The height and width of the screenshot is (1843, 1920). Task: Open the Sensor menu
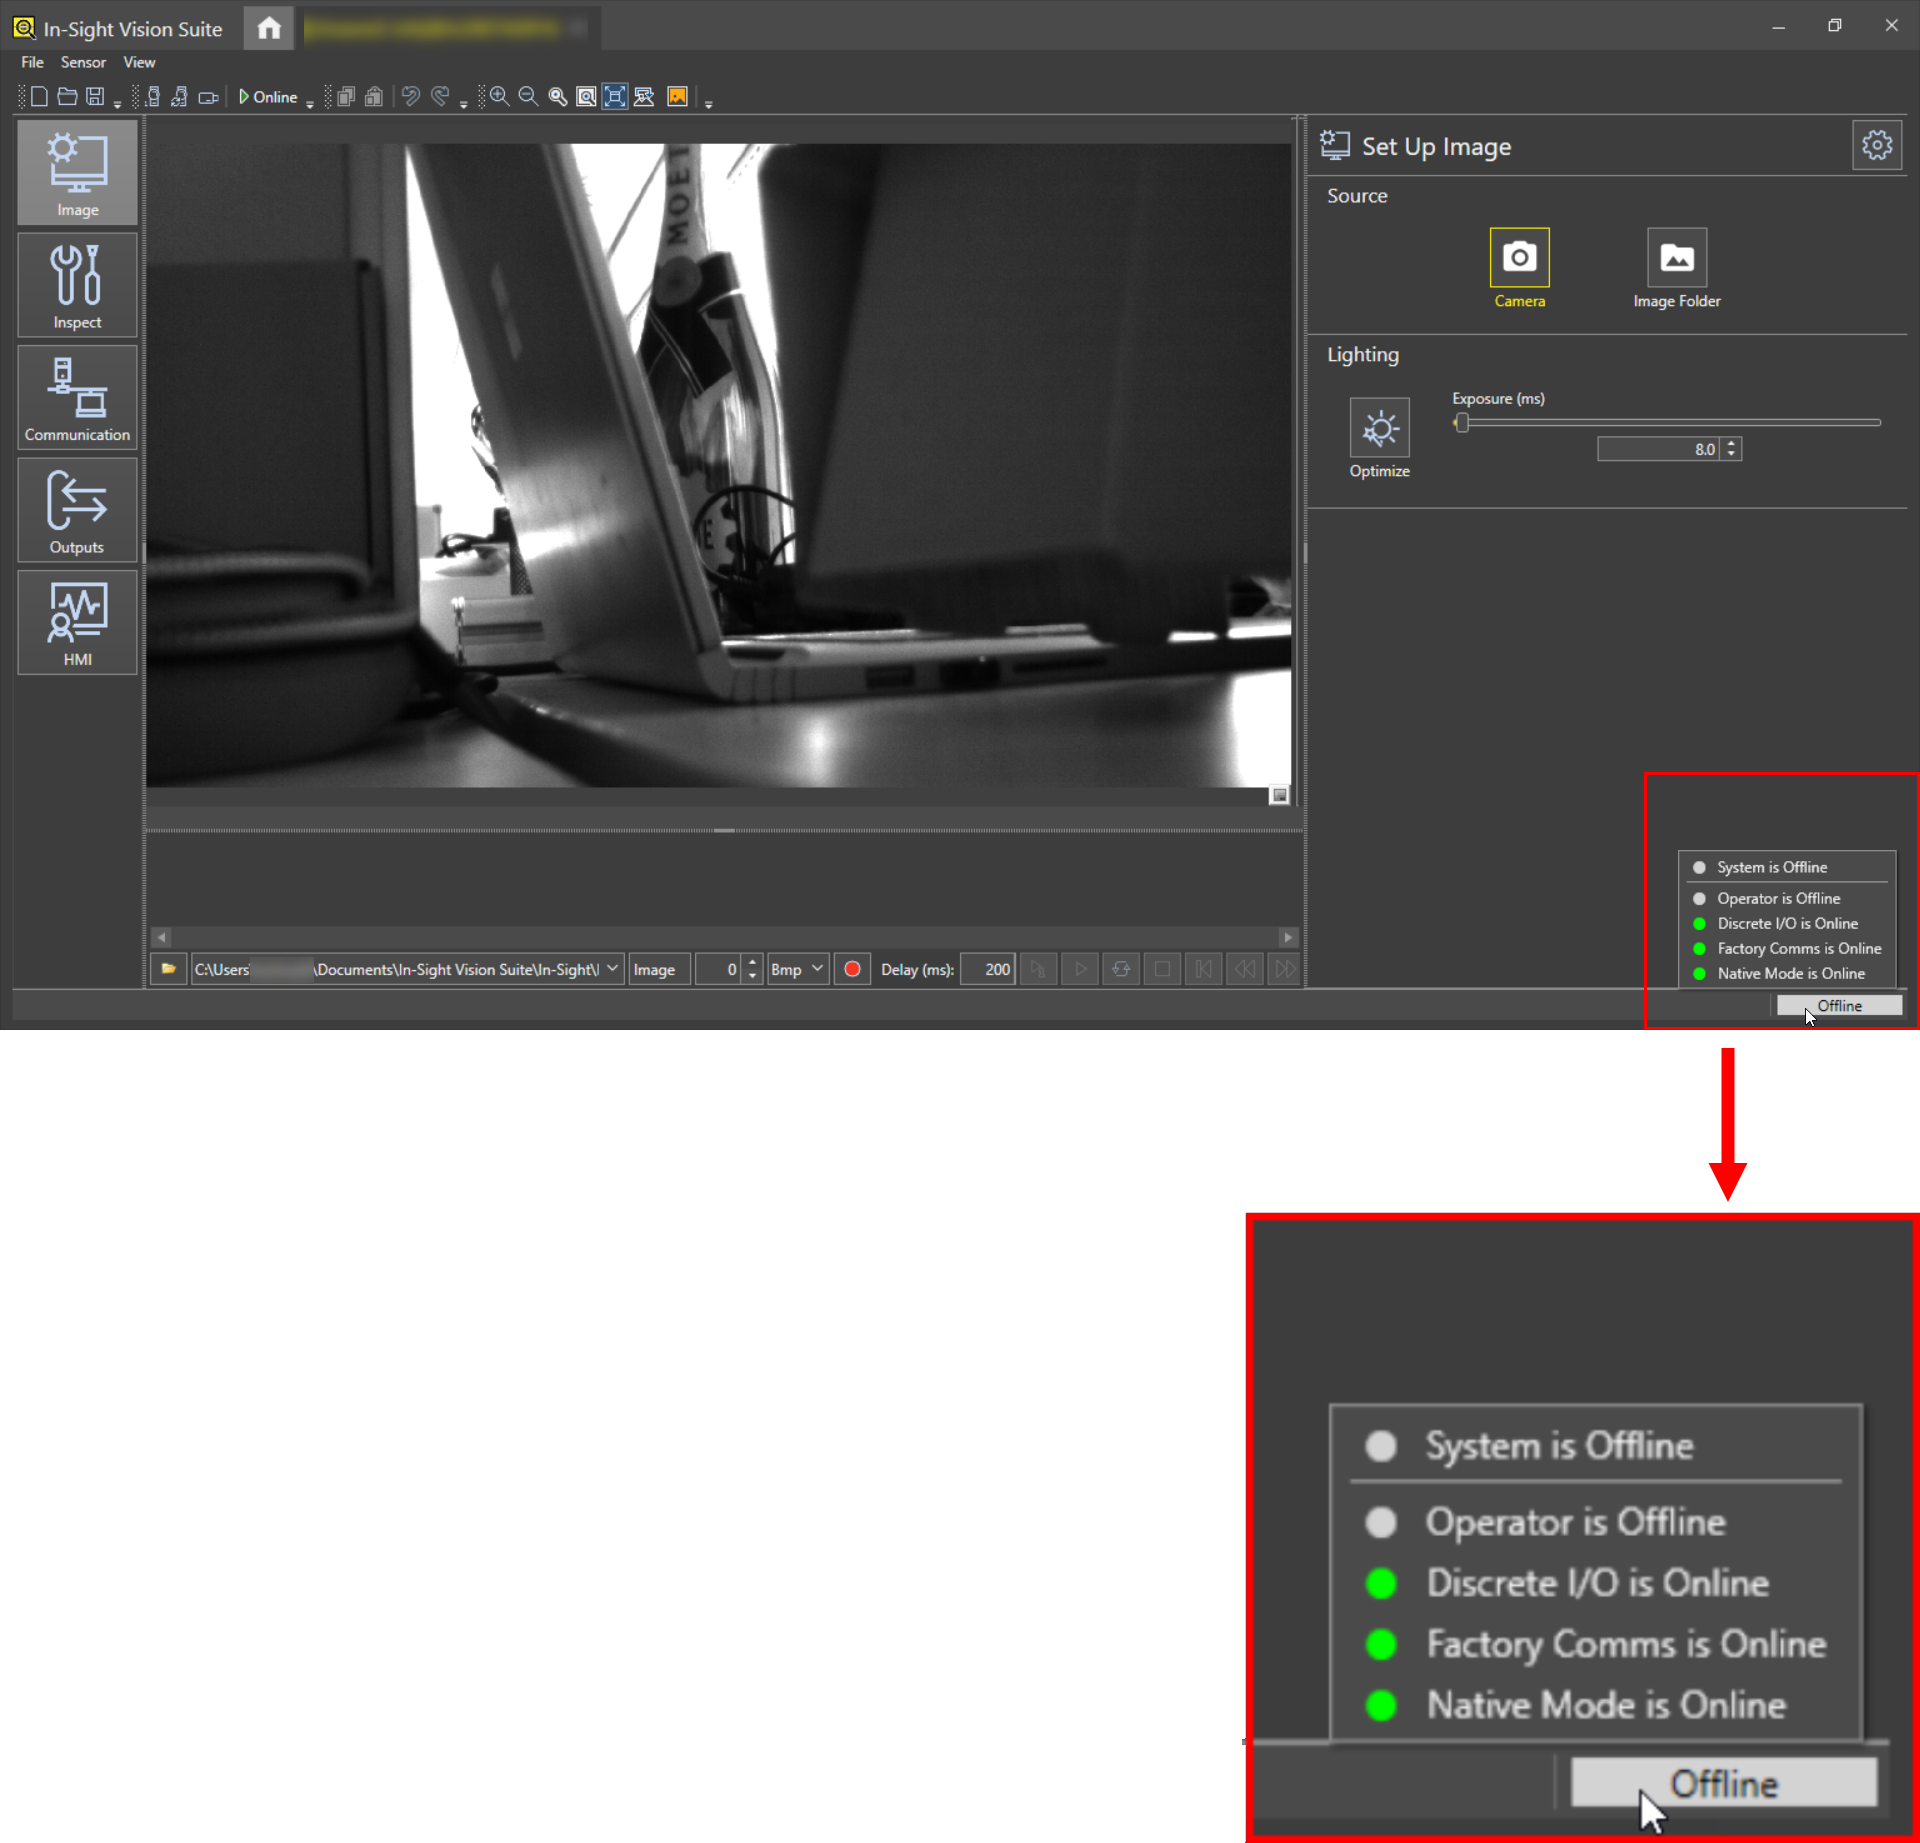pyautogui.click(x=83, y=62)
